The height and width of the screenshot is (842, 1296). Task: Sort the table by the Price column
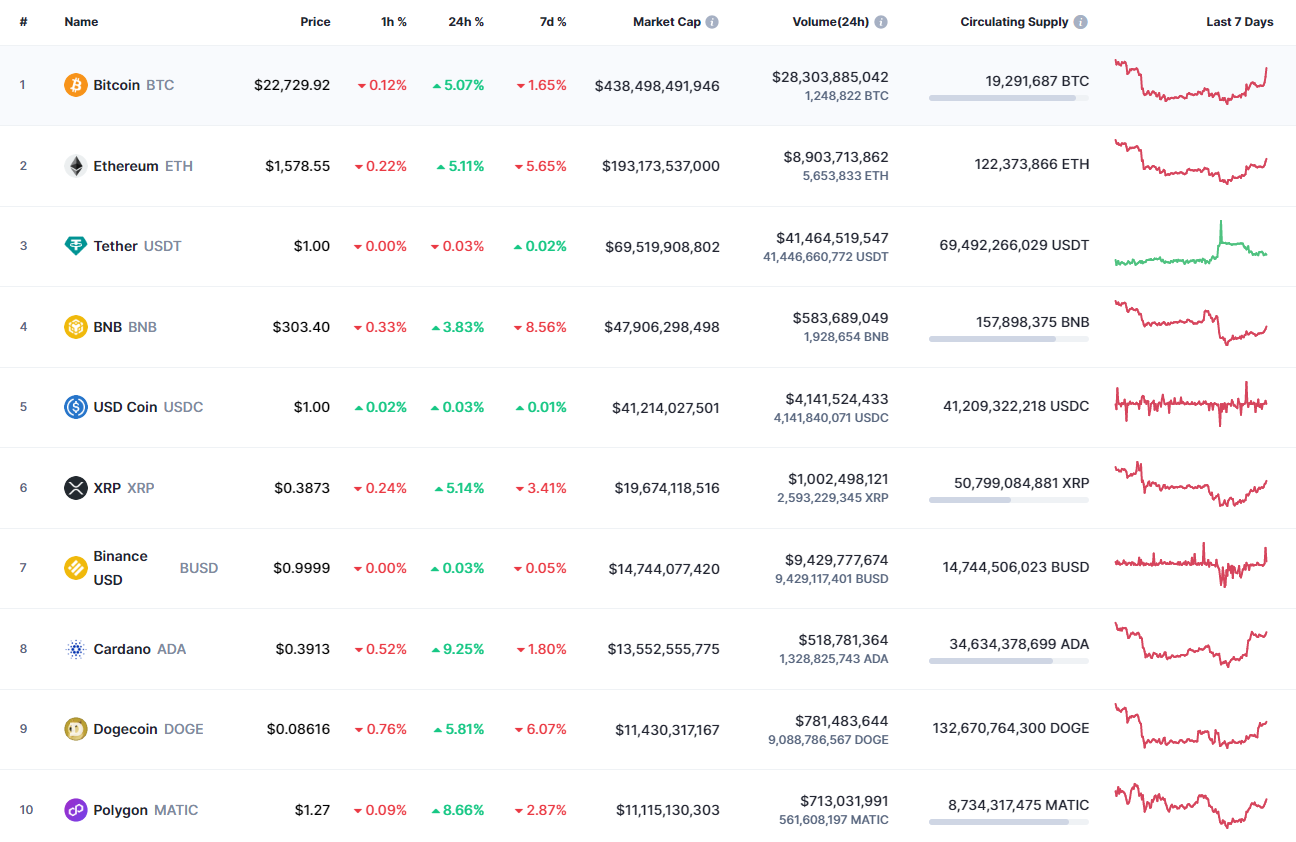pyautogui.click(x=315, y=21)
